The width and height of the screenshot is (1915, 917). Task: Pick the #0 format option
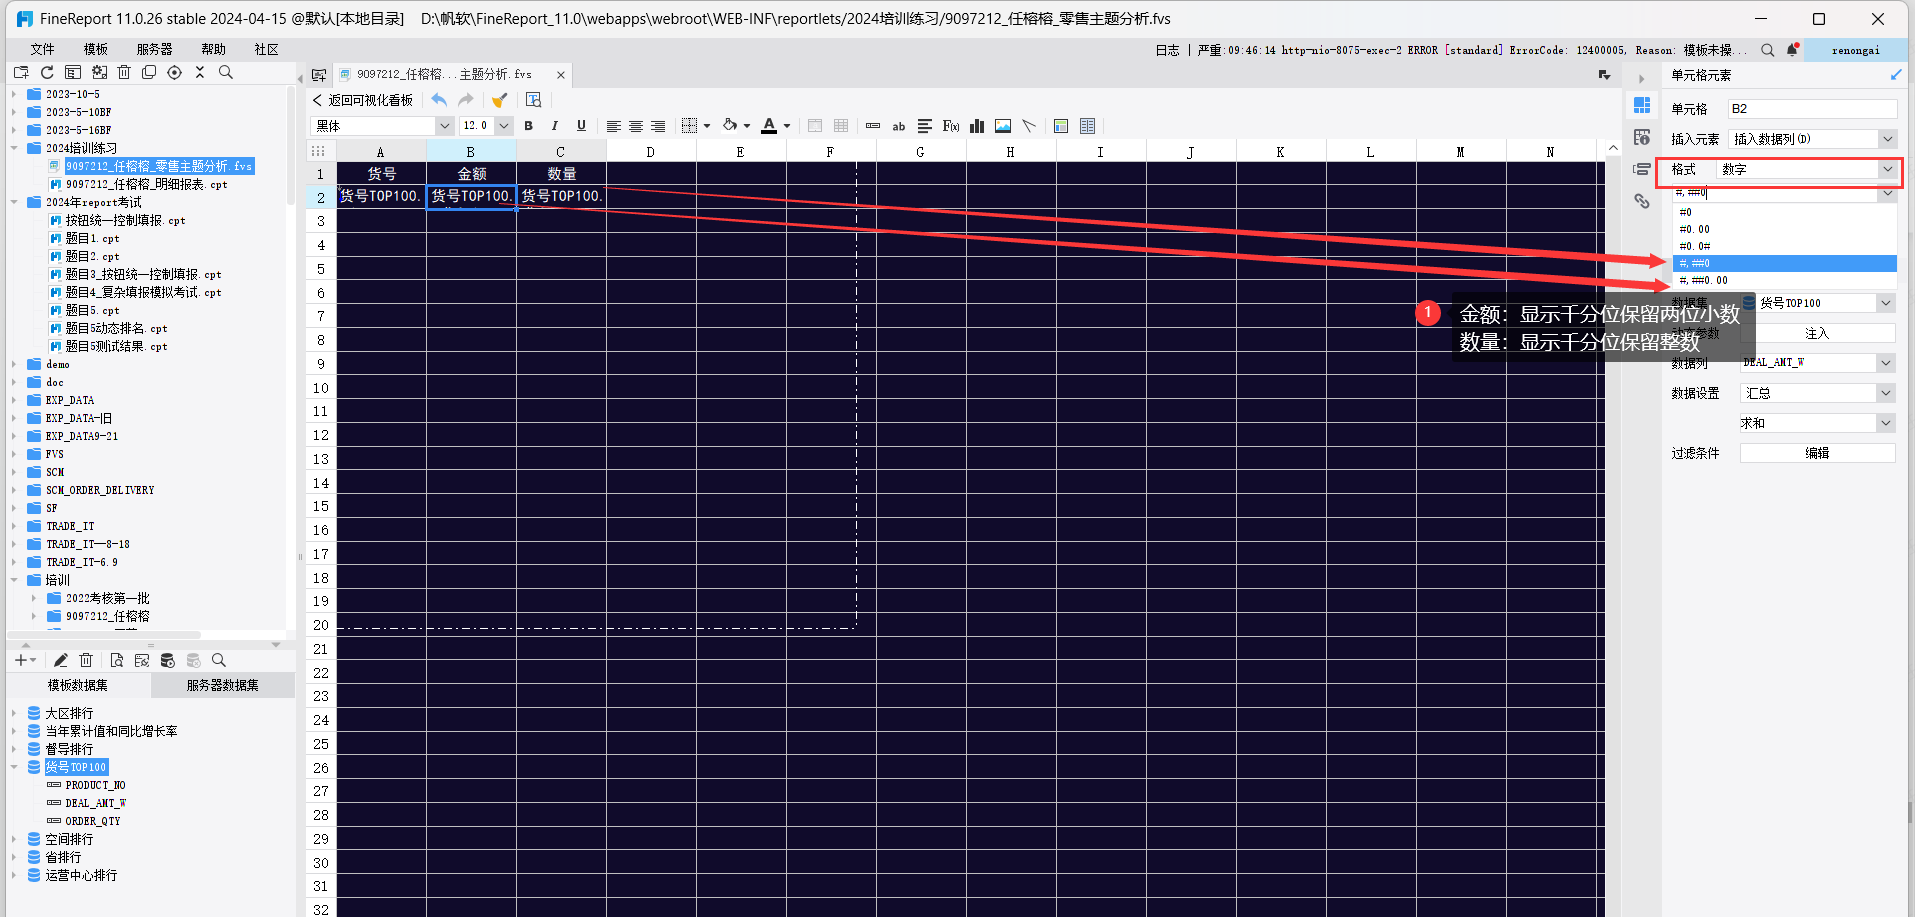click(1784, 213)
